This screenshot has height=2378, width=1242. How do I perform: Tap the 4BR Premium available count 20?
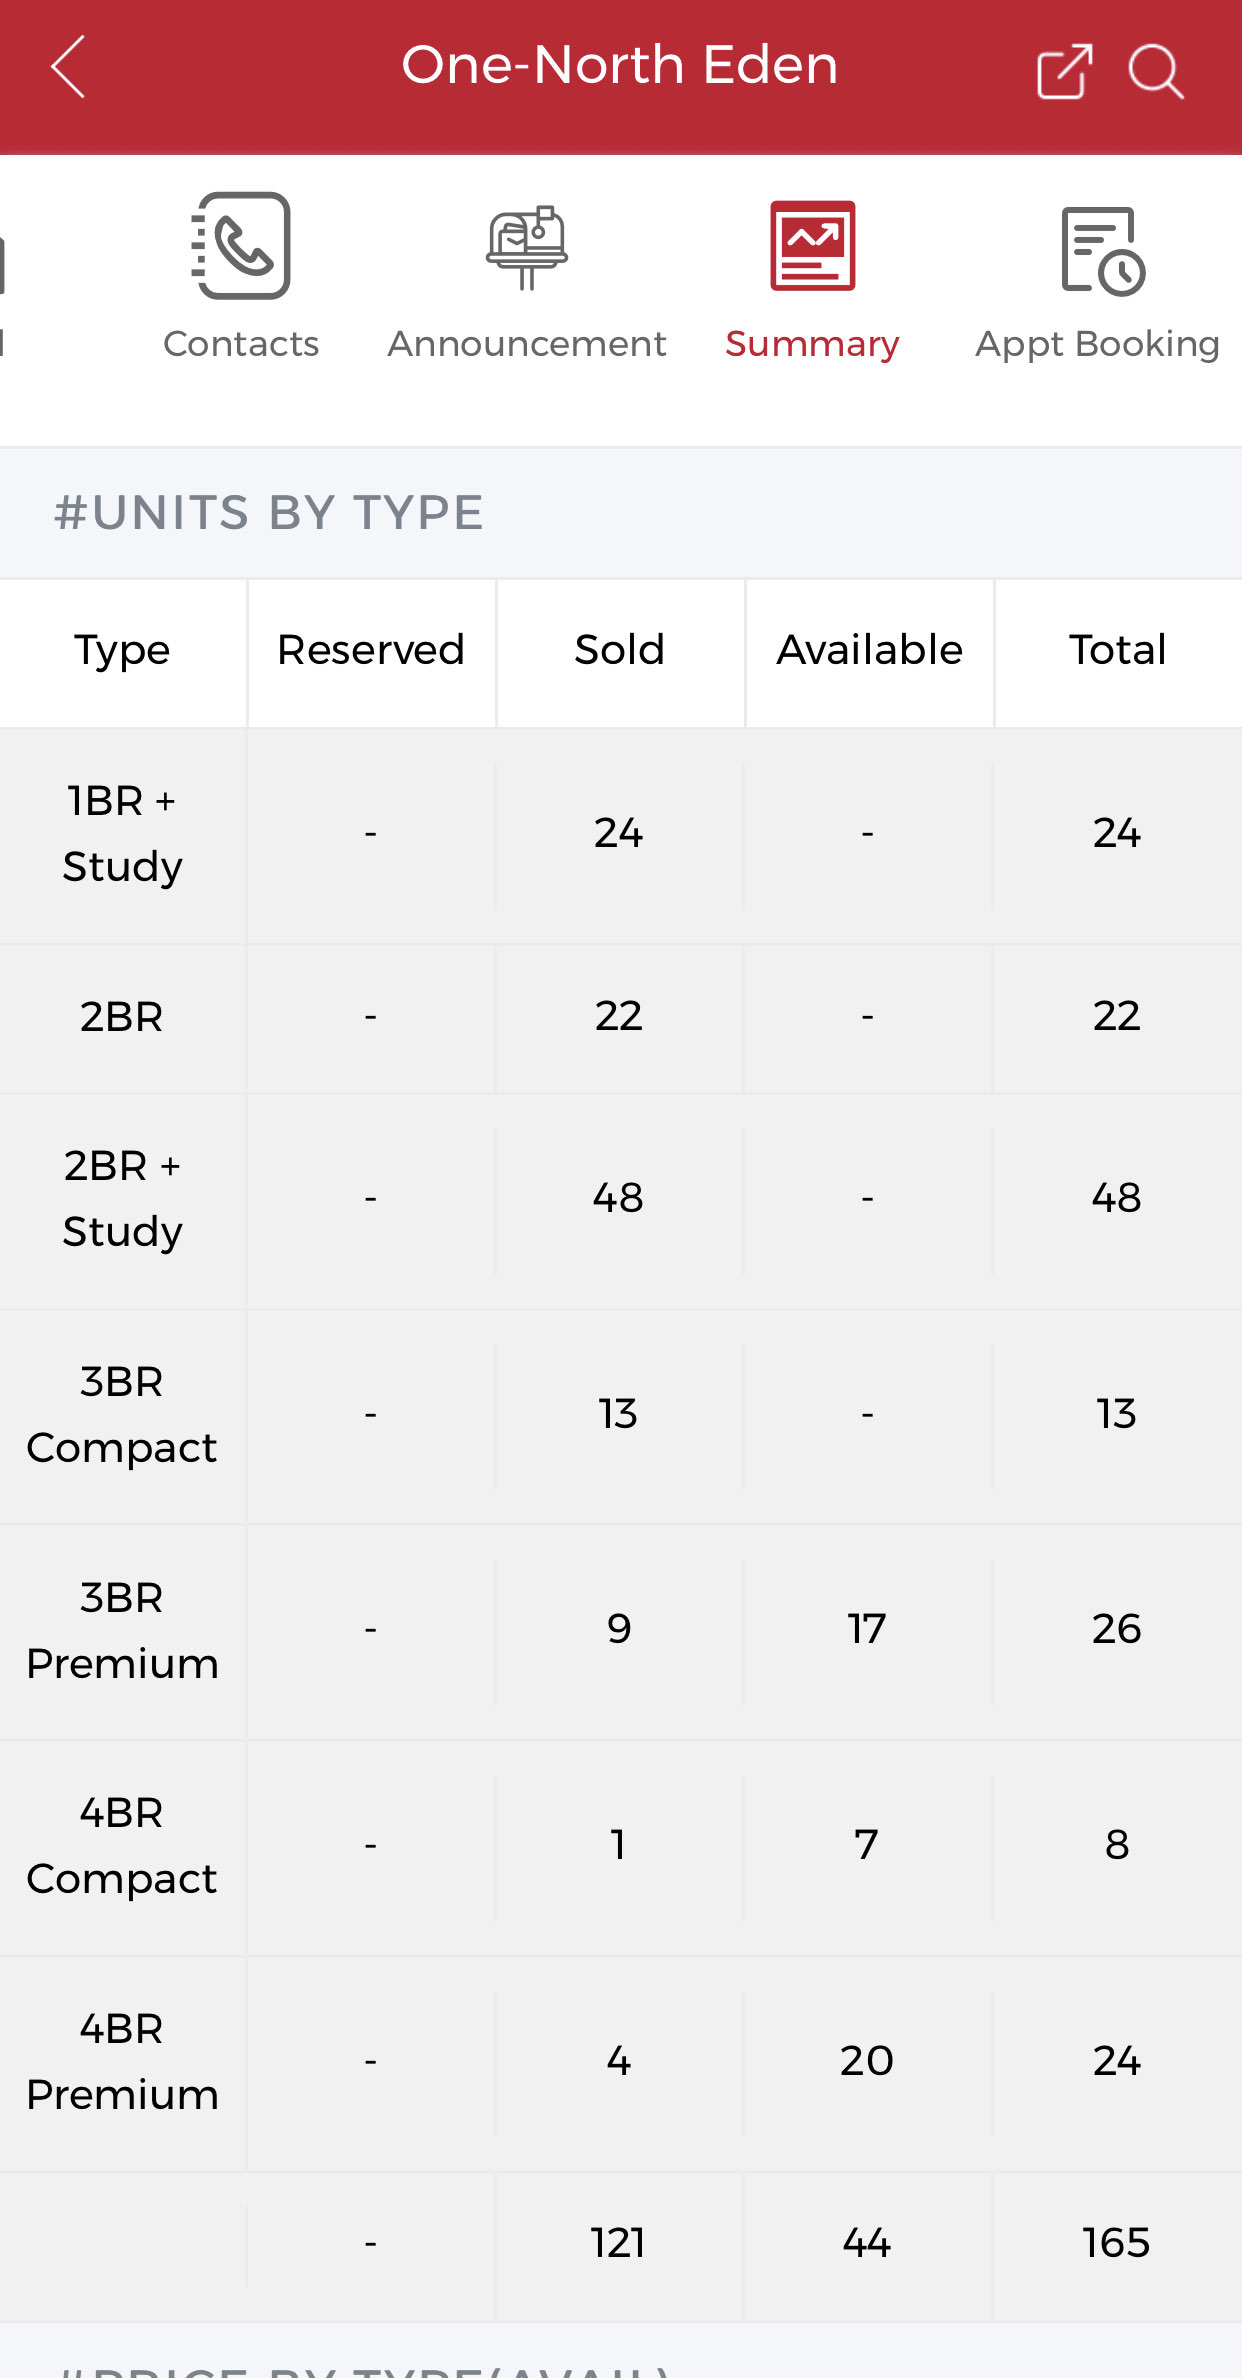point(867,2061)
